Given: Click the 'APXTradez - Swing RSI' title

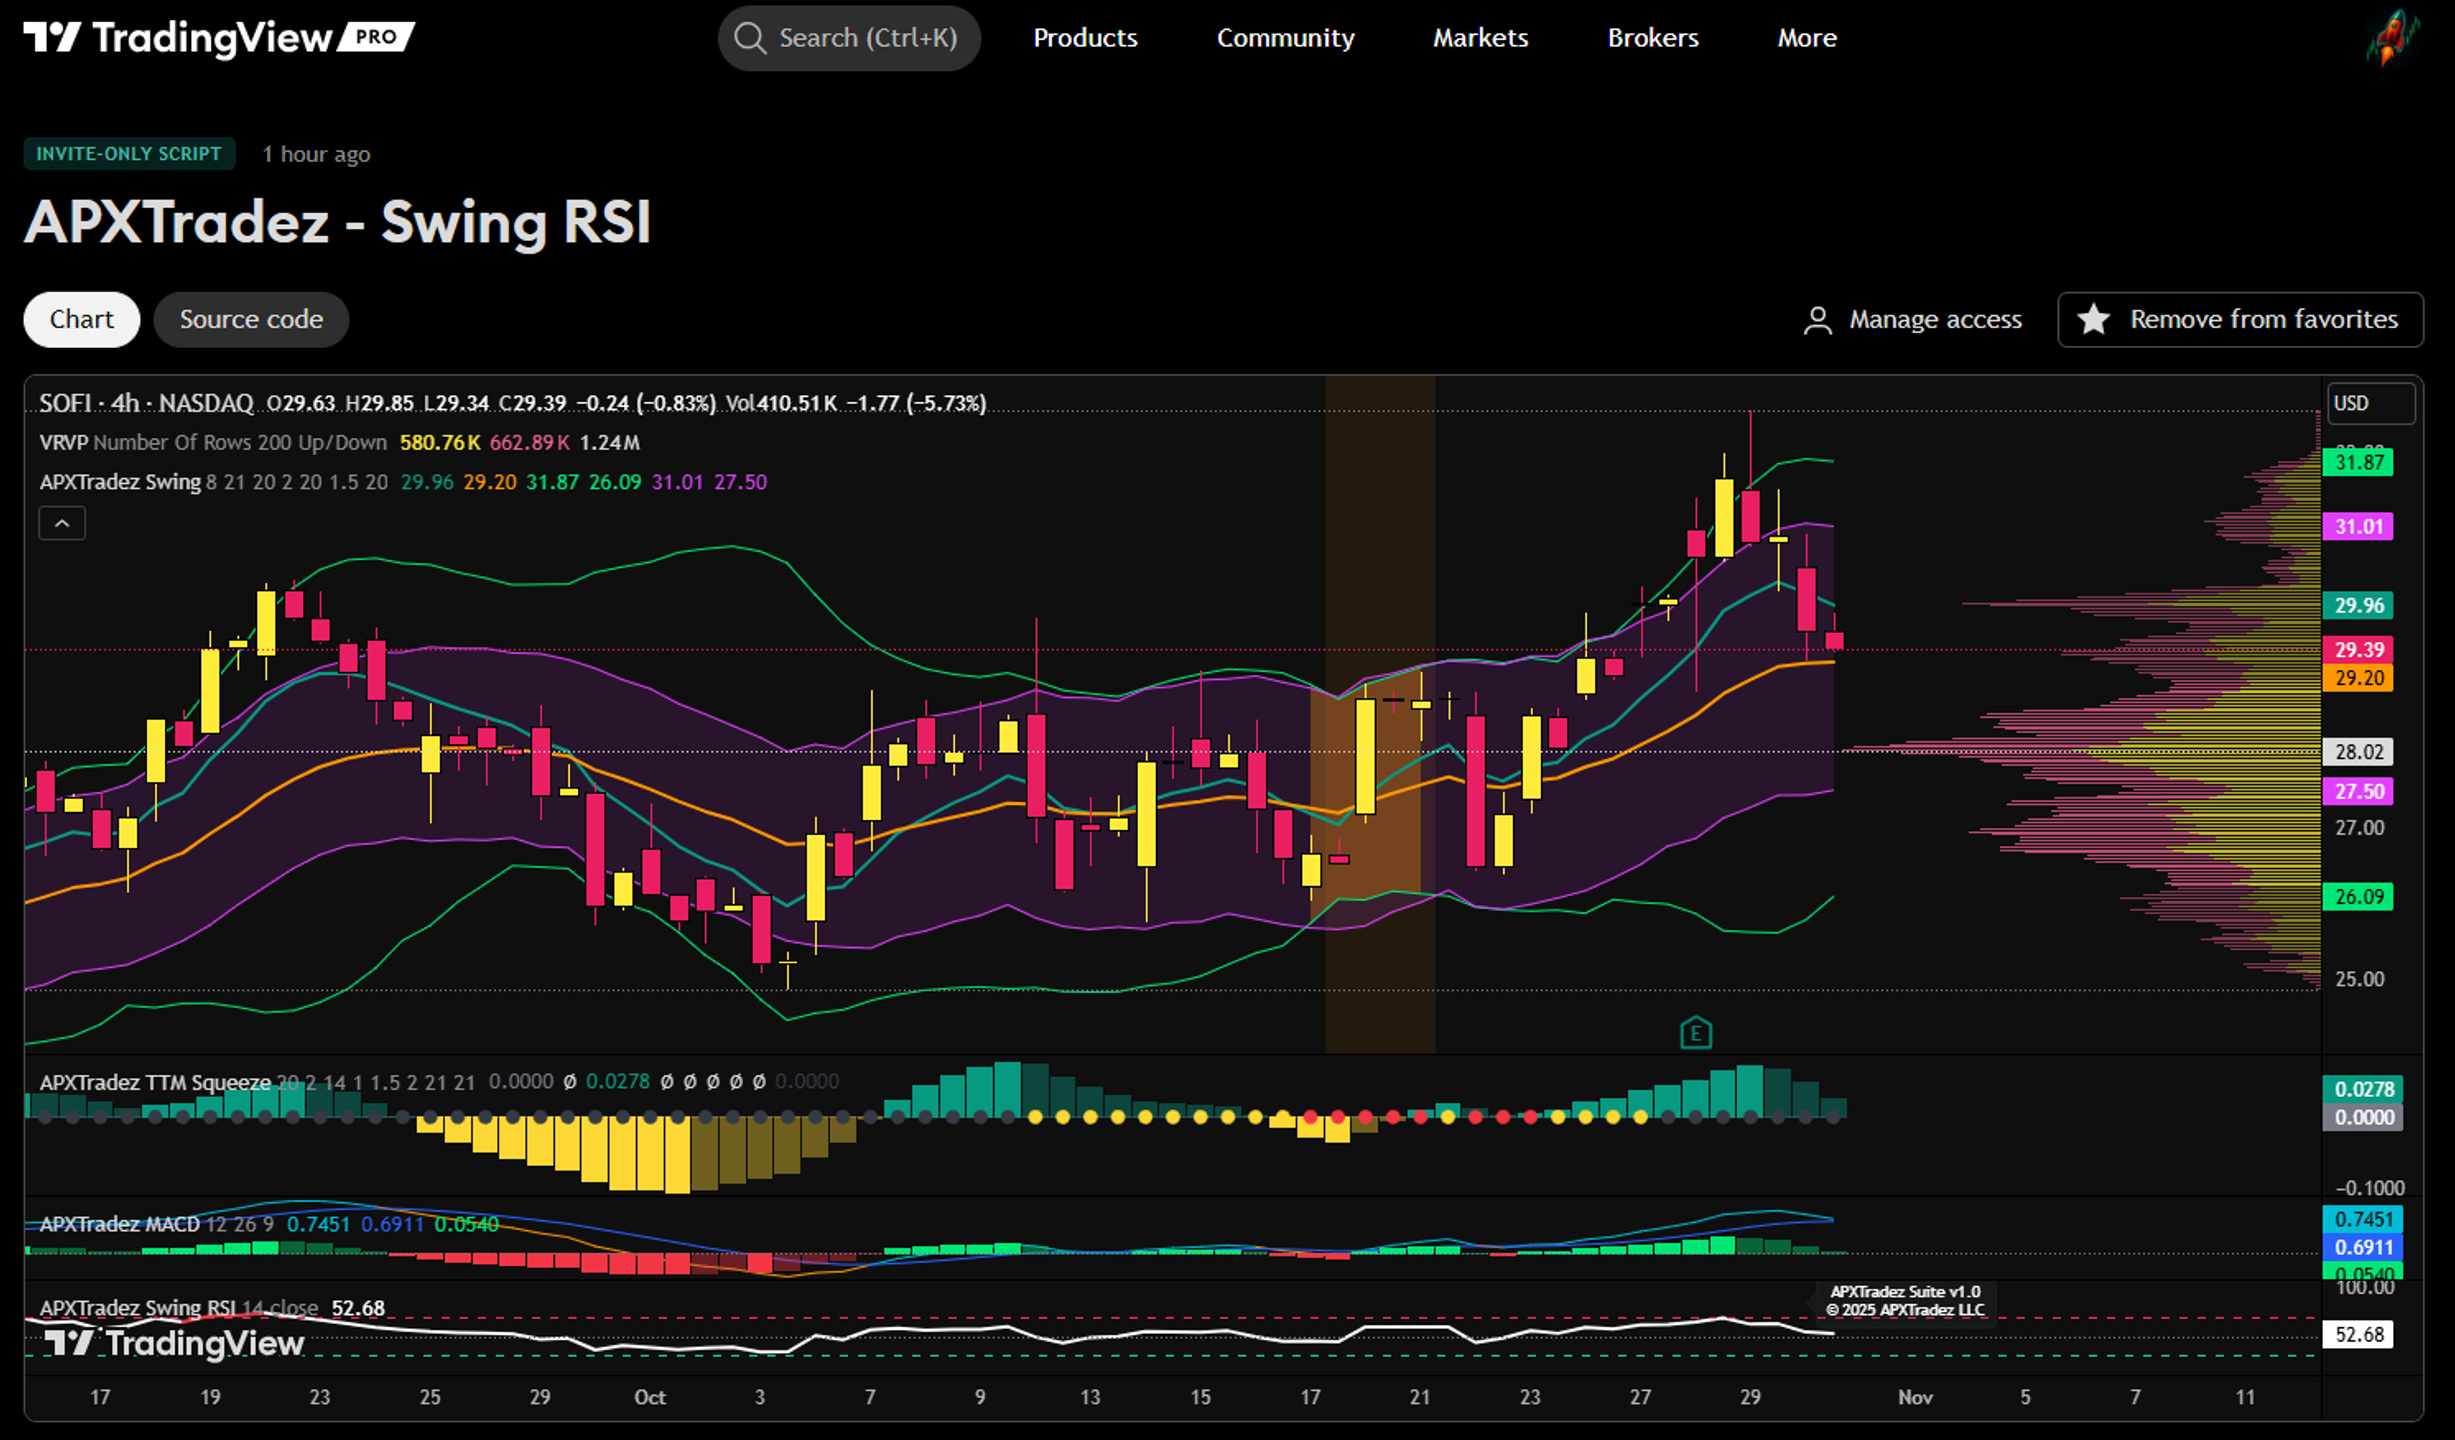Looking at the screenshot, I should click(x=338, y=222).
